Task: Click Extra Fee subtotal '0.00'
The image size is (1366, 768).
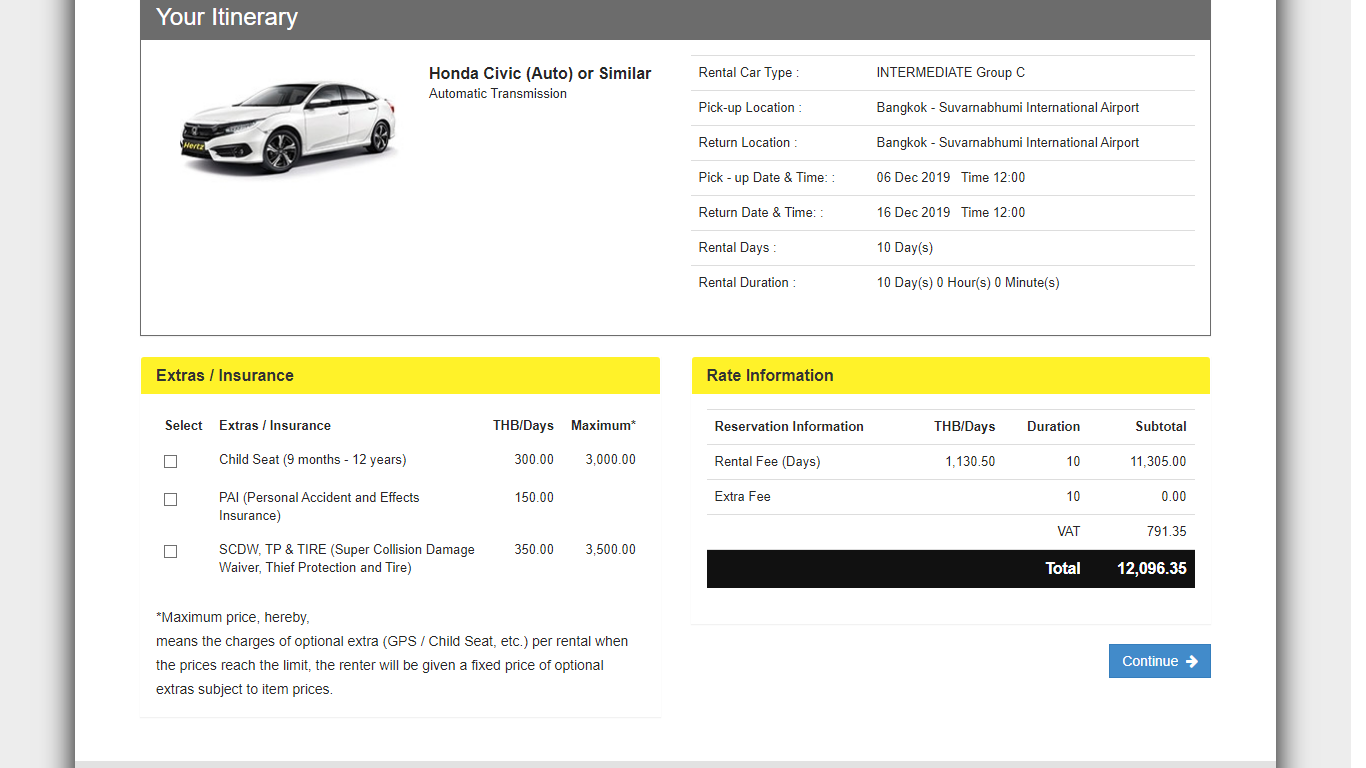Action: tap(1174, 496)
